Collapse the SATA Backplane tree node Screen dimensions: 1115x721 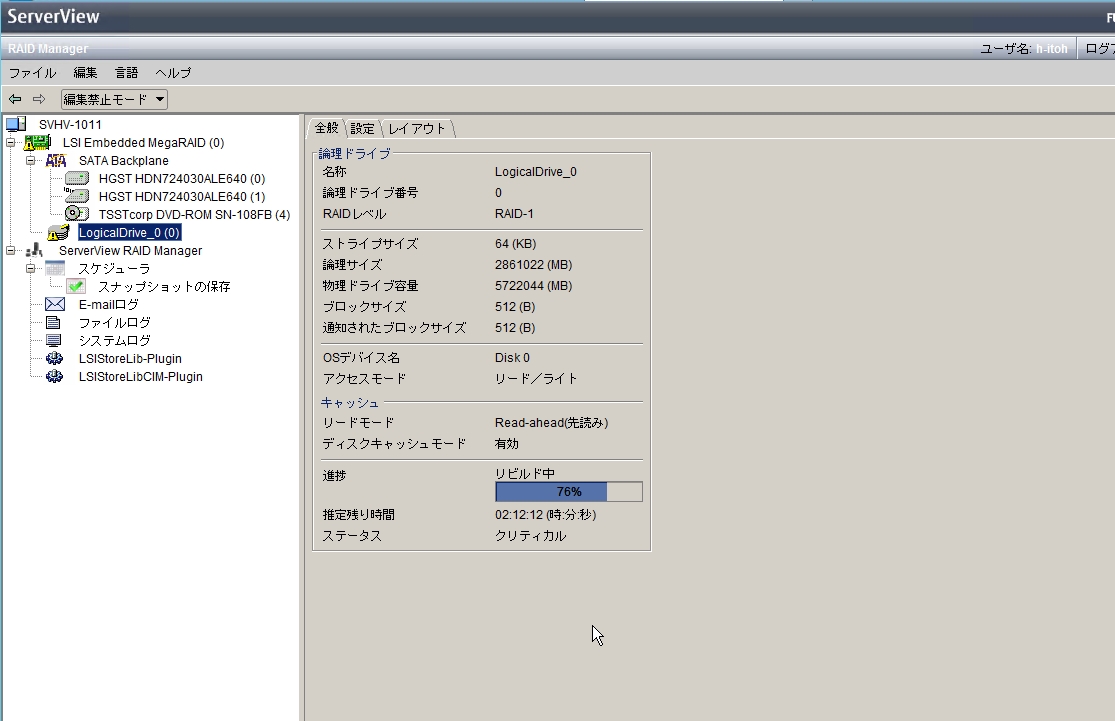[x=31, y=161]
